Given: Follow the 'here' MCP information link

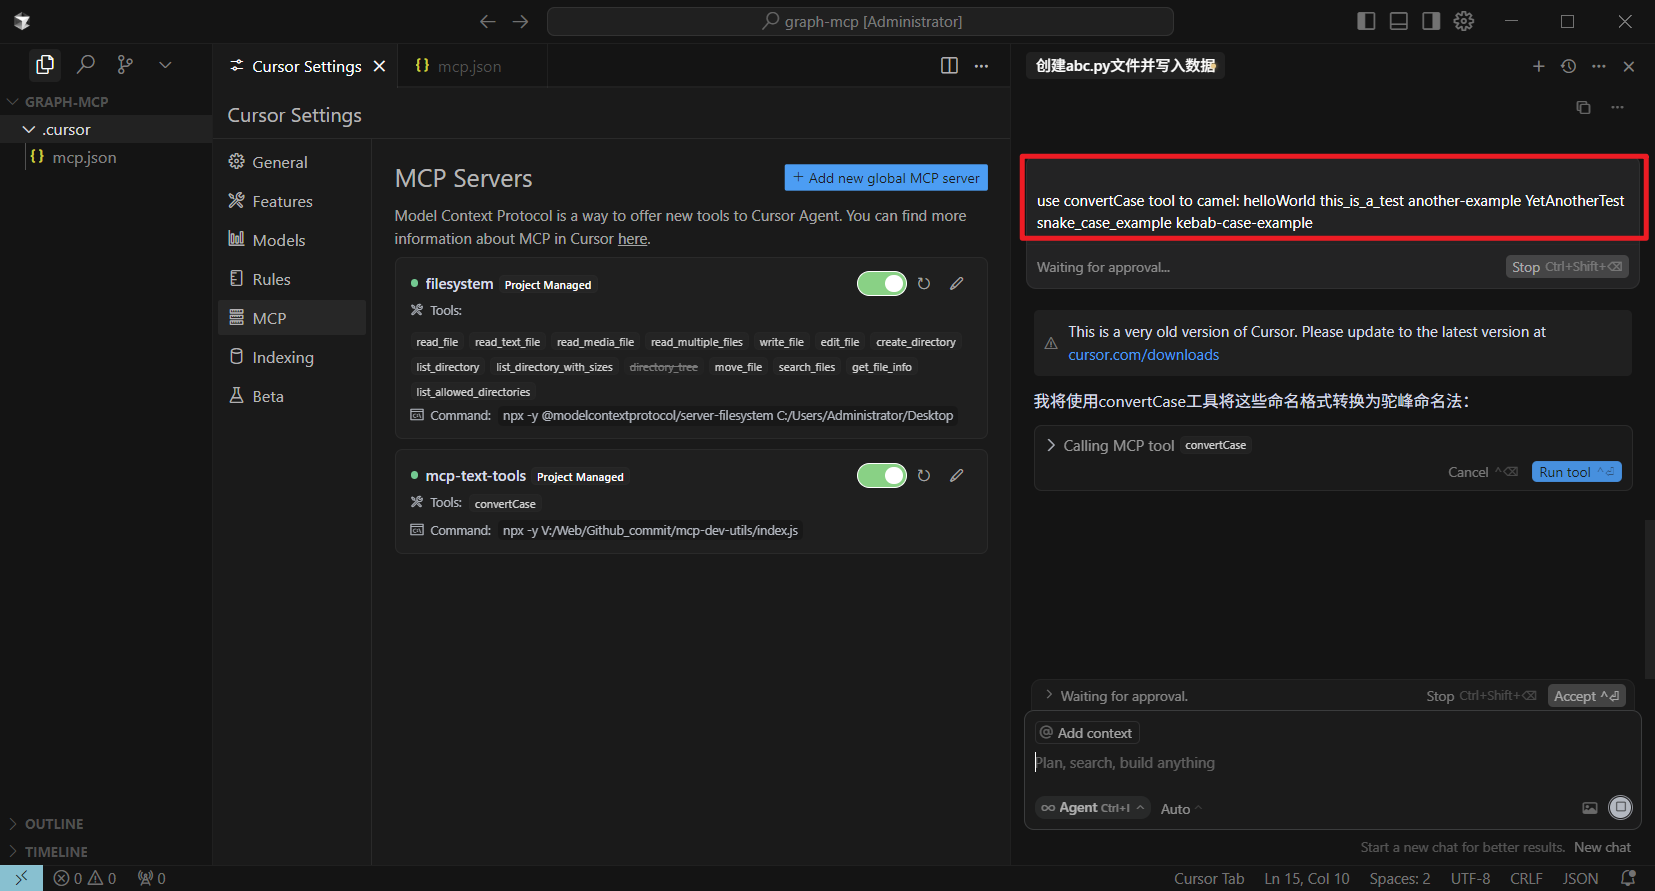Looking at the screenshot, I should 632,239.
